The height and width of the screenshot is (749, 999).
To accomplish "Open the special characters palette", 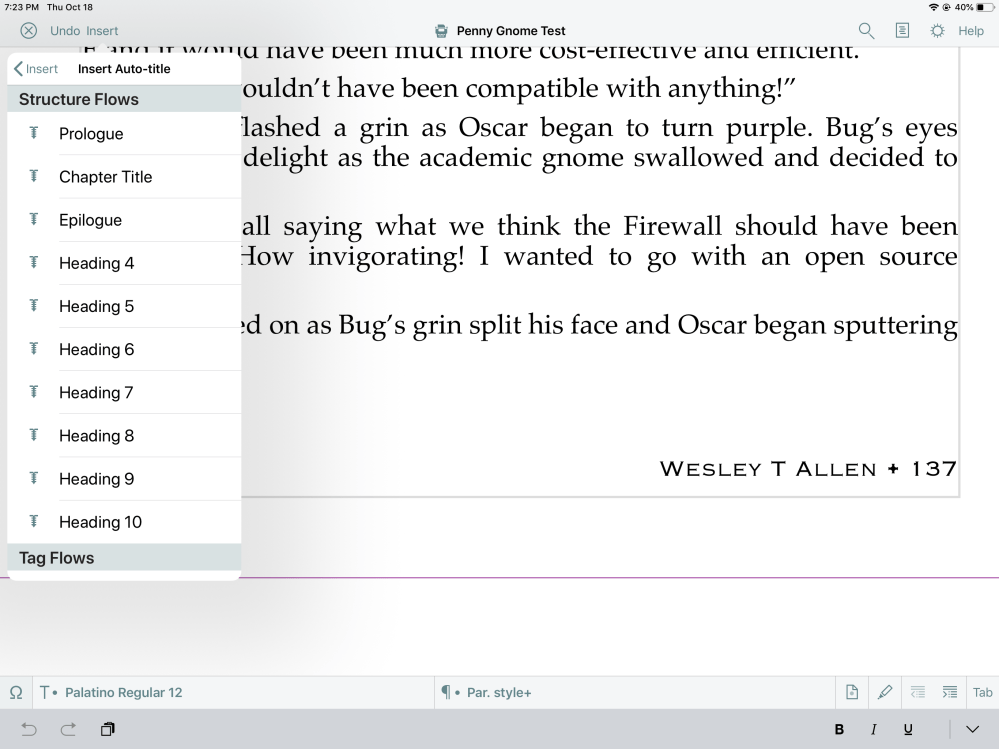I will tap(15, 692).
